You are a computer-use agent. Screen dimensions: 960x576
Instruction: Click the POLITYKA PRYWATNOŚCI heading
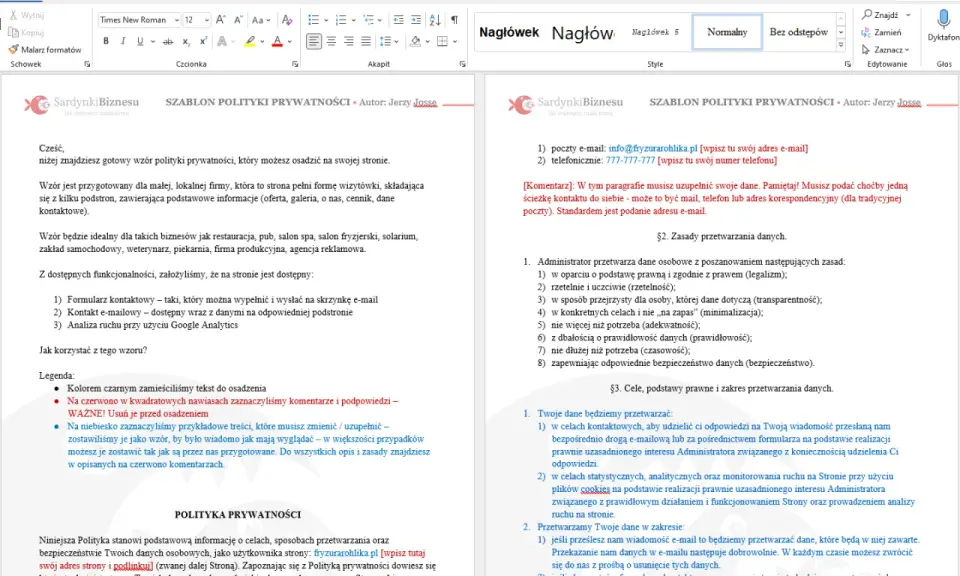[x=238, y=515]
